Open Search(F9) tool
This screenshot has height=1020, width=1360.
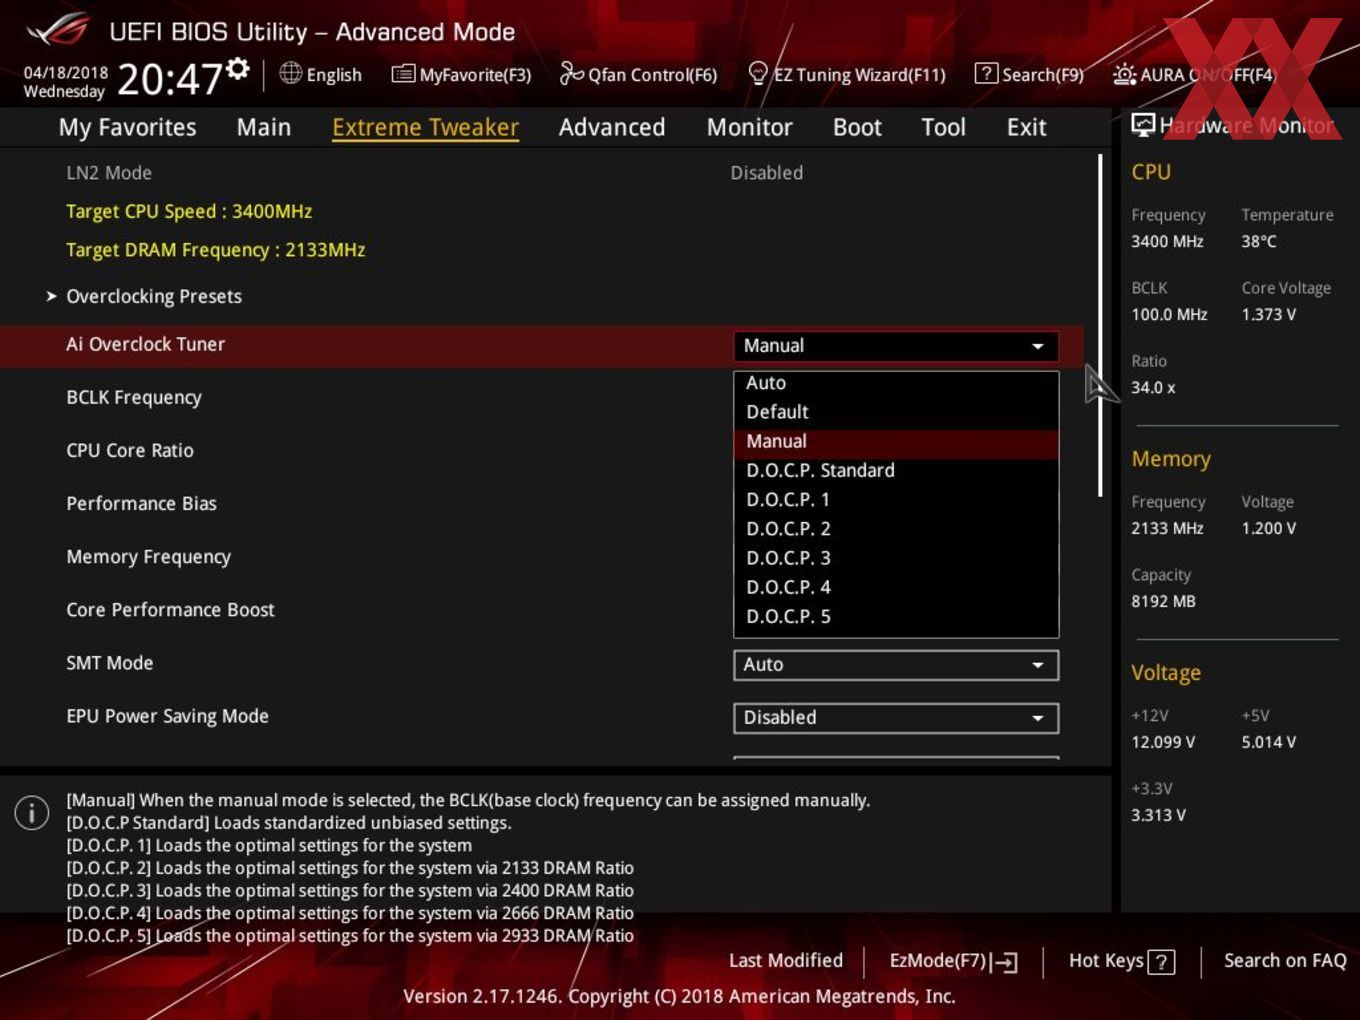point(1029,74)
